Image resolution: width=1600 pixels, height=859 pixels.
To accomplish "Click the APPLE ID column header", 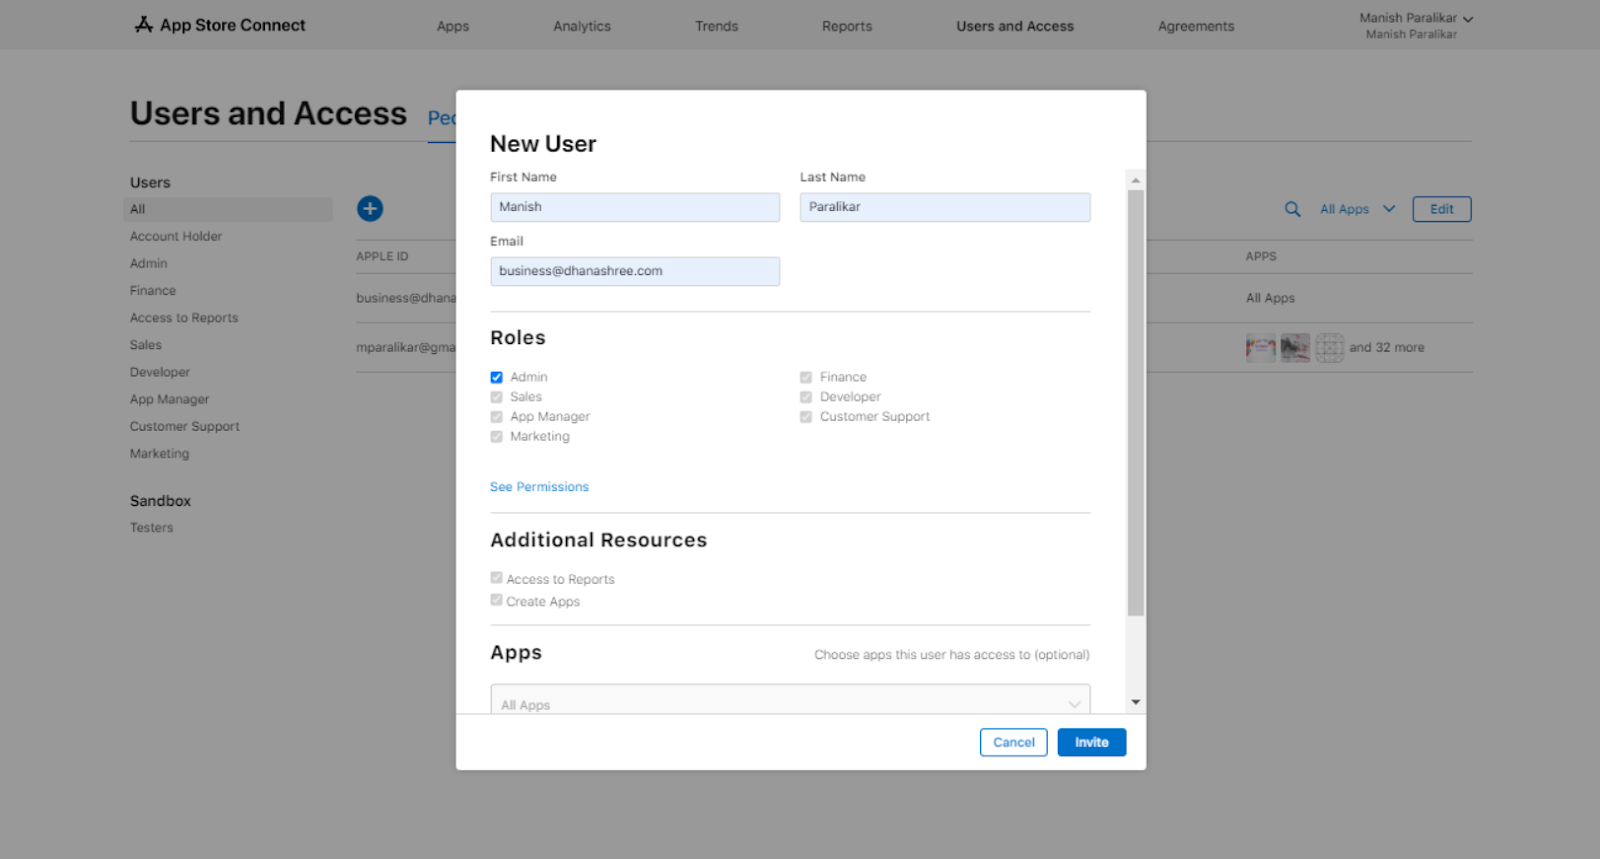I will click(x=382, y=256).
